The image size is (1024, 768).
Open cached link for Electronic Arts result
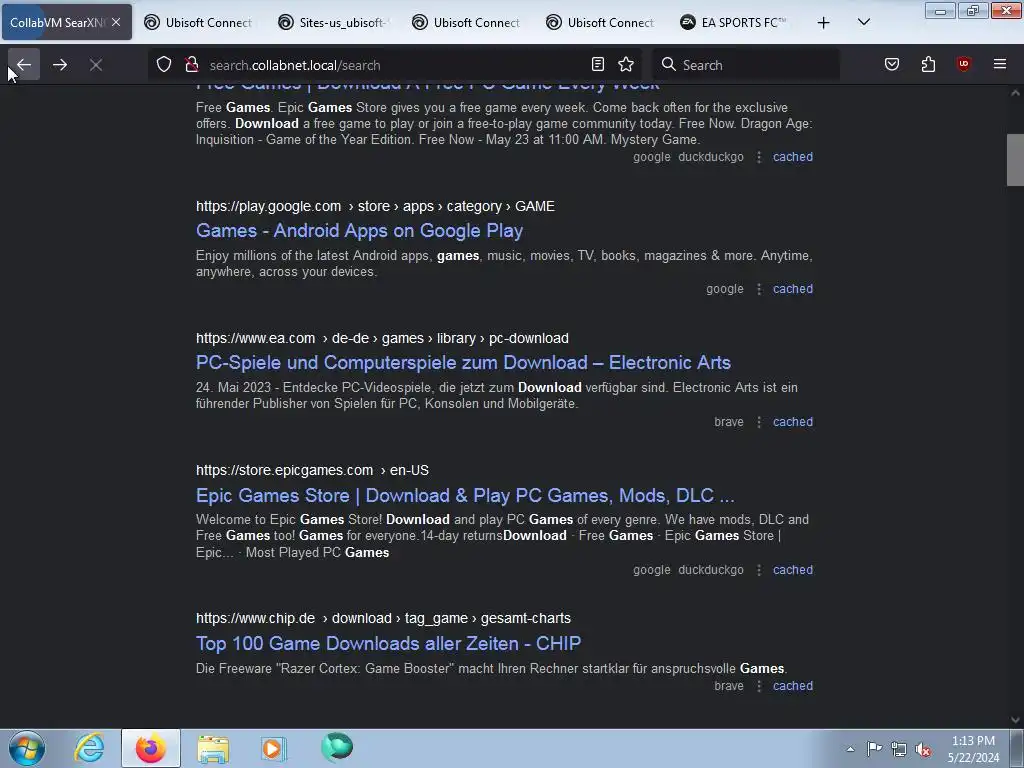click(793, 422)
